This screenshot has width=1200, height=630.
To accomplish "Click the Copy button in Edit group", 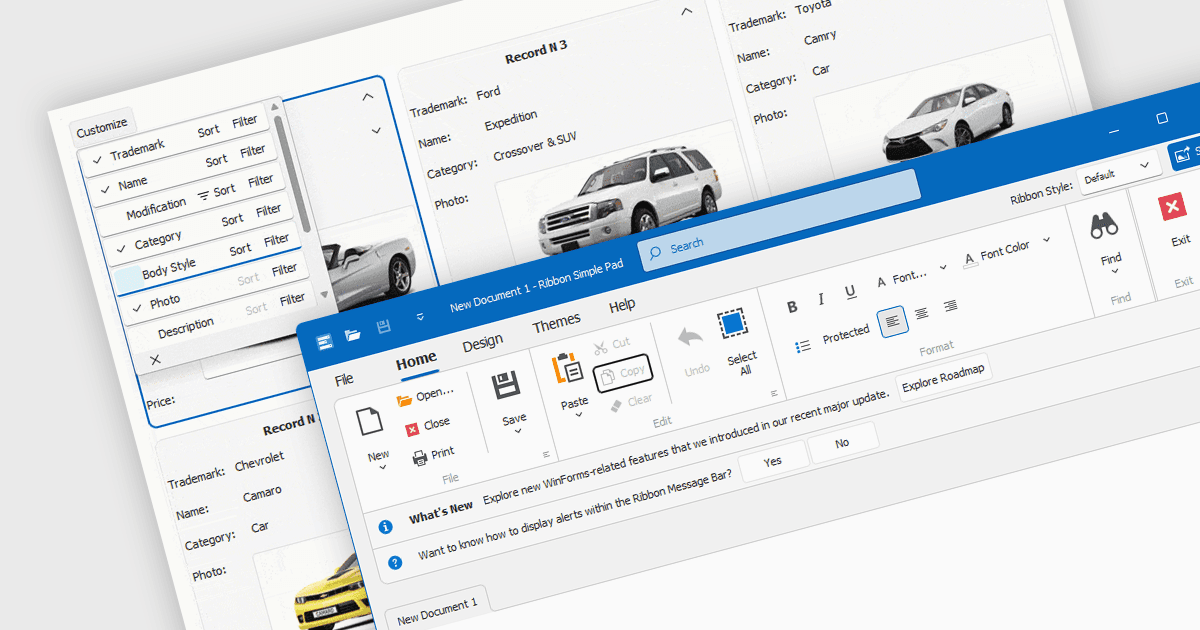I will tap(622, 374).
